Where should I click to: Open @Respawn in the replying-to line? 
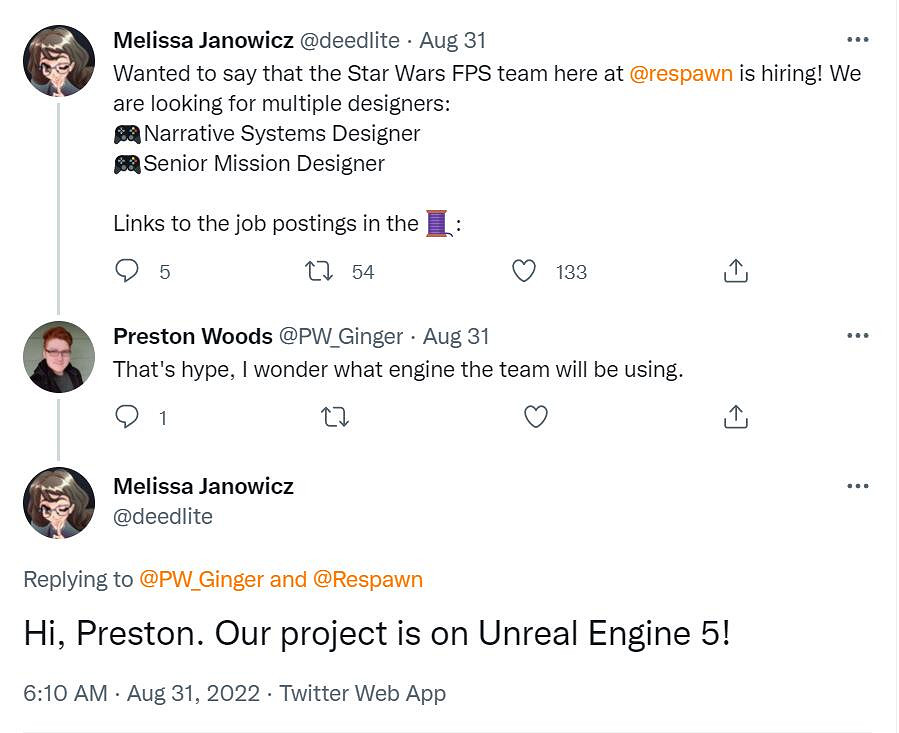[x=368, y=579]
